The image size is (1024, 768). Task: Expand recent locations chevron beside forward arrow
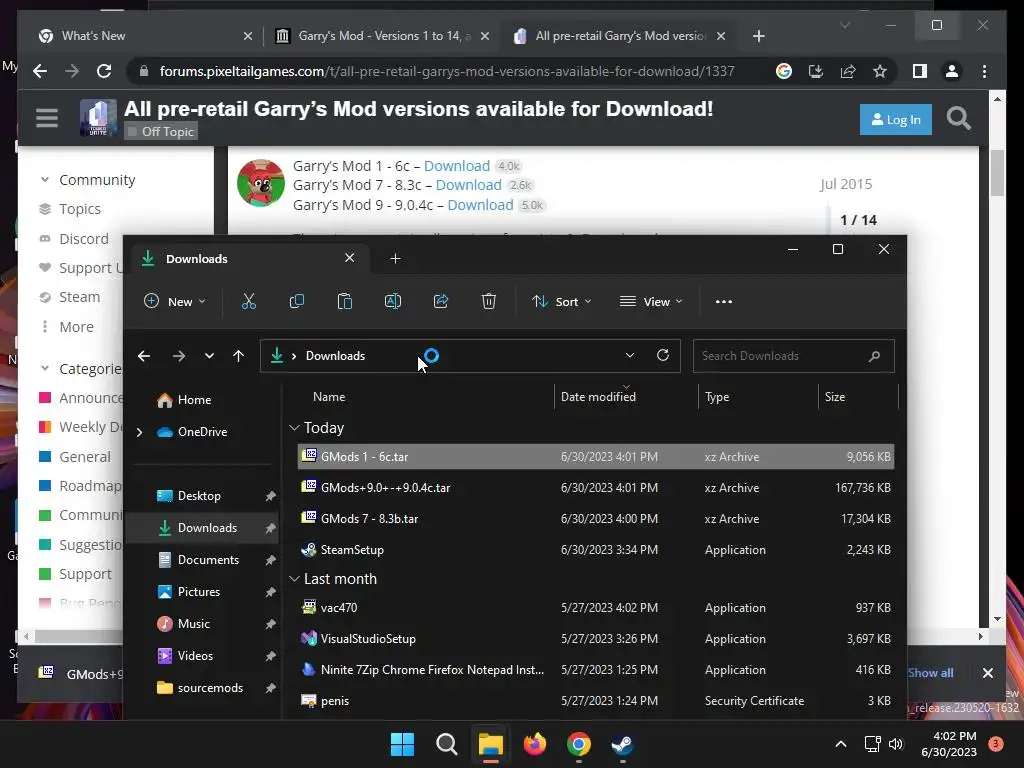pos(209,356)
